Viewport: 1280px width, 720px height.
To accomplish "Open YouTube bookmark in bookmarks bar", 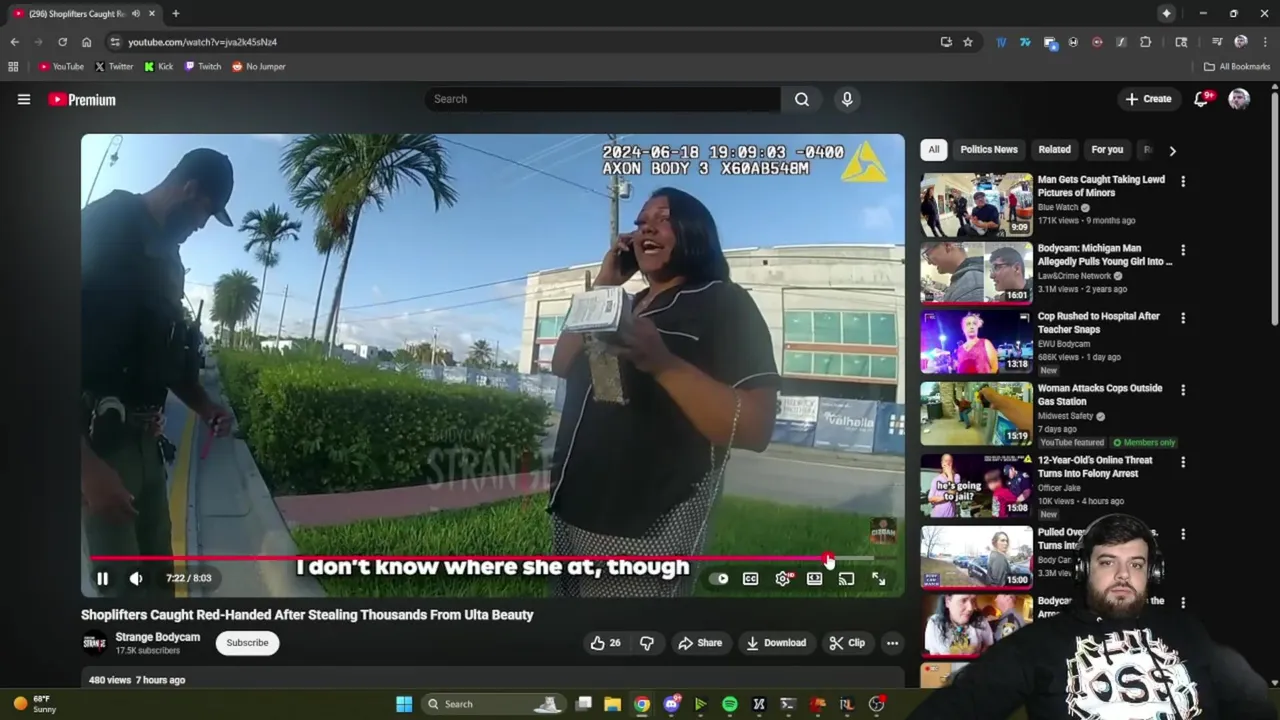I will 61,67.
